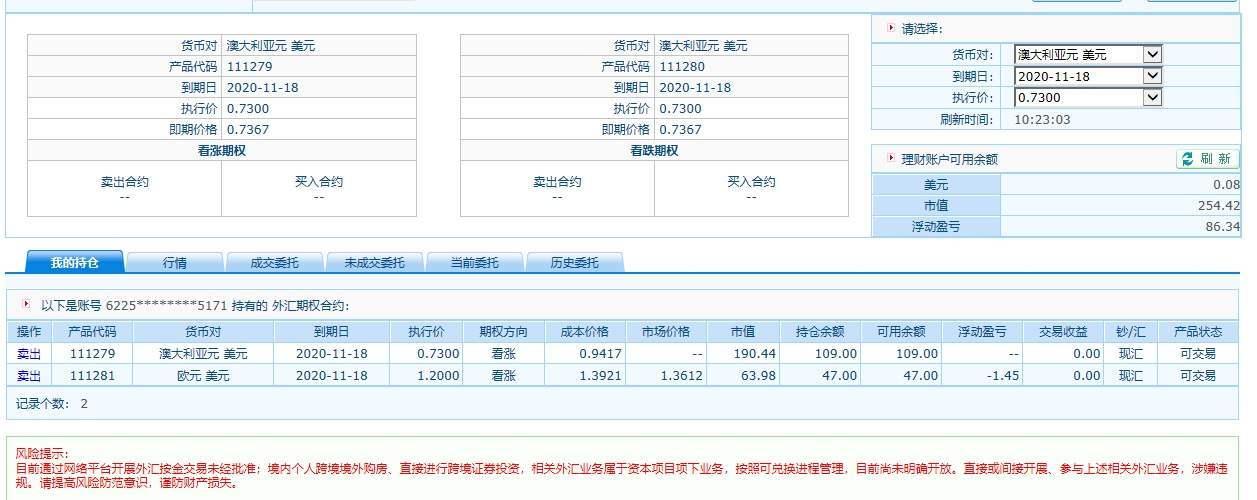Click 卖出 for product 111279
The height and width of the screenshot is (500, 1257).
(x=29, y=354)
